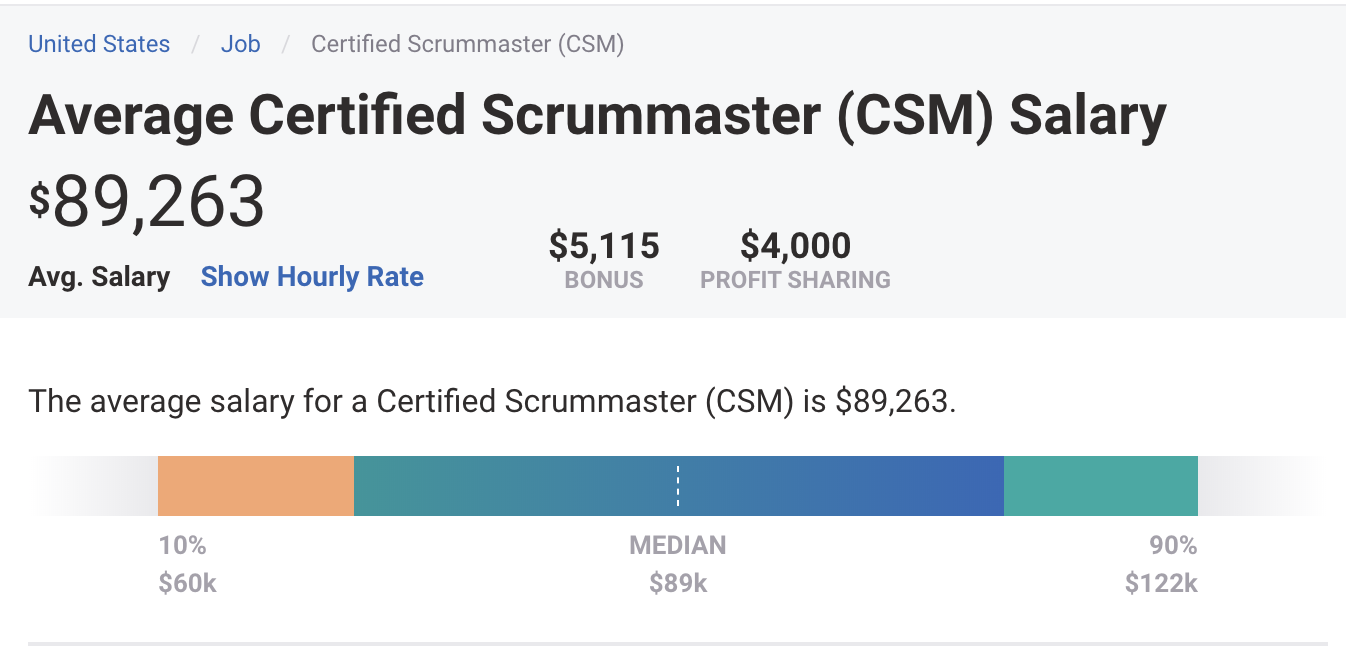Image resolution: width=1346 pixels, height=646 pixels.
Task: Click the $89k median value
Action: [678, 583]
